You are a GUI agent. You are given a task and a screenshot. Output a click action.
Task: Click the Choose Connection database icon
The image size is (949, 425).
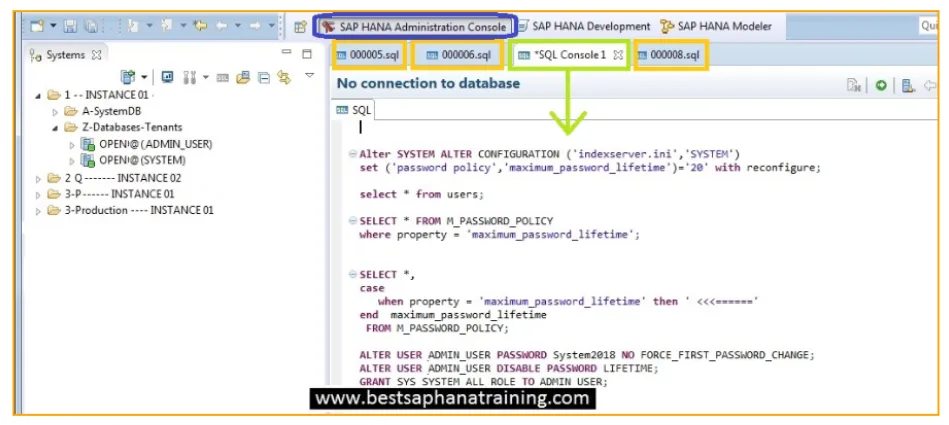click(x=908, y=86)
